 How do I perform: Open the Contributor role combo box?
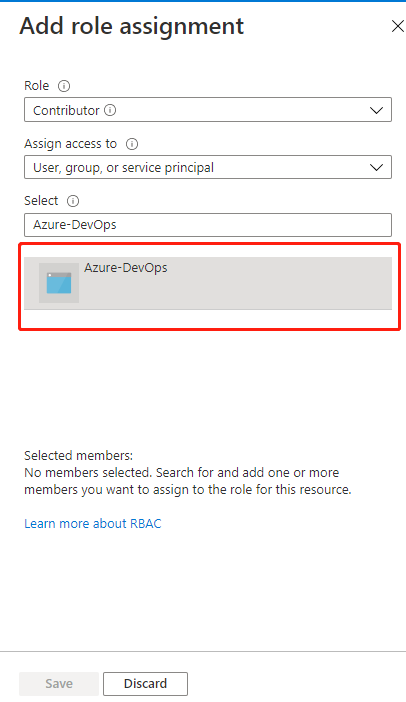(208, 110)
